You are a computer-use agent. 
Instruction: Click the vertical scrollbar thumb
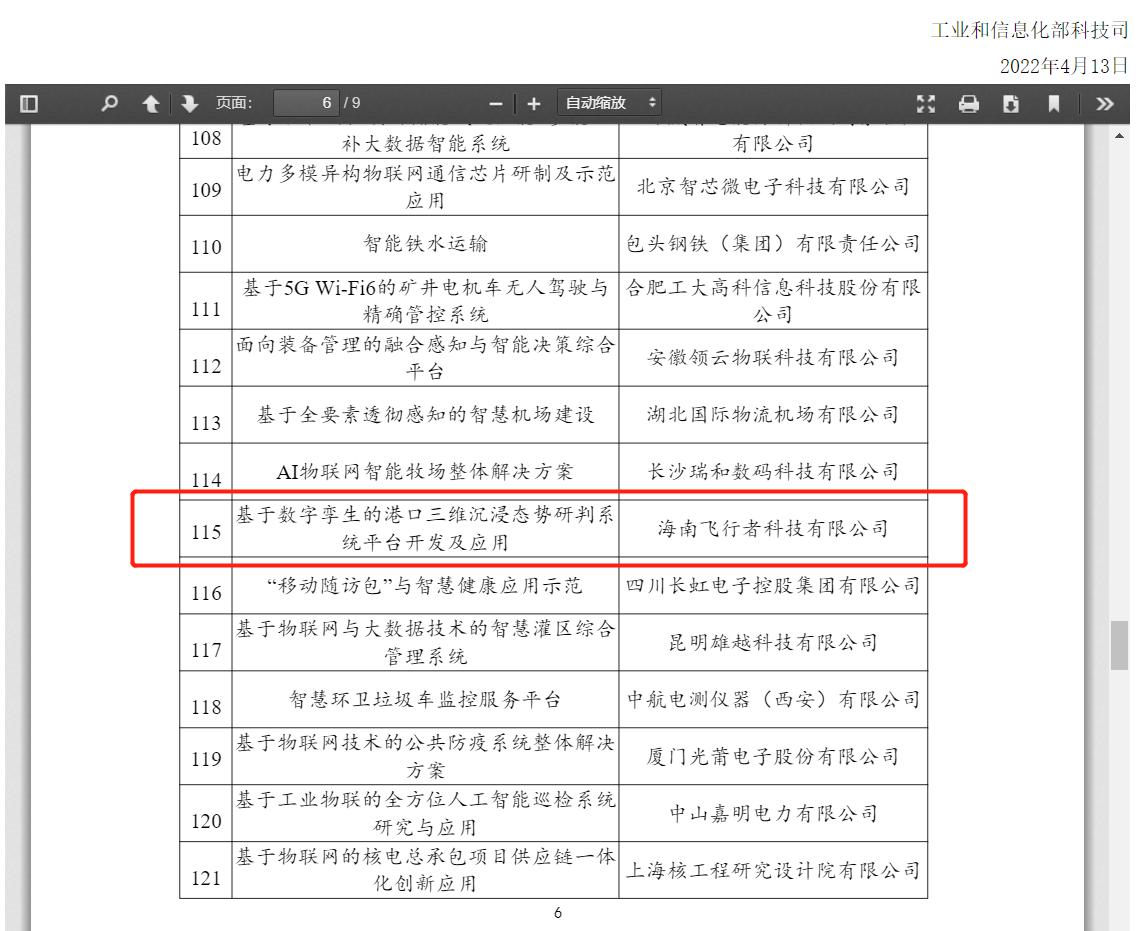1119,645
